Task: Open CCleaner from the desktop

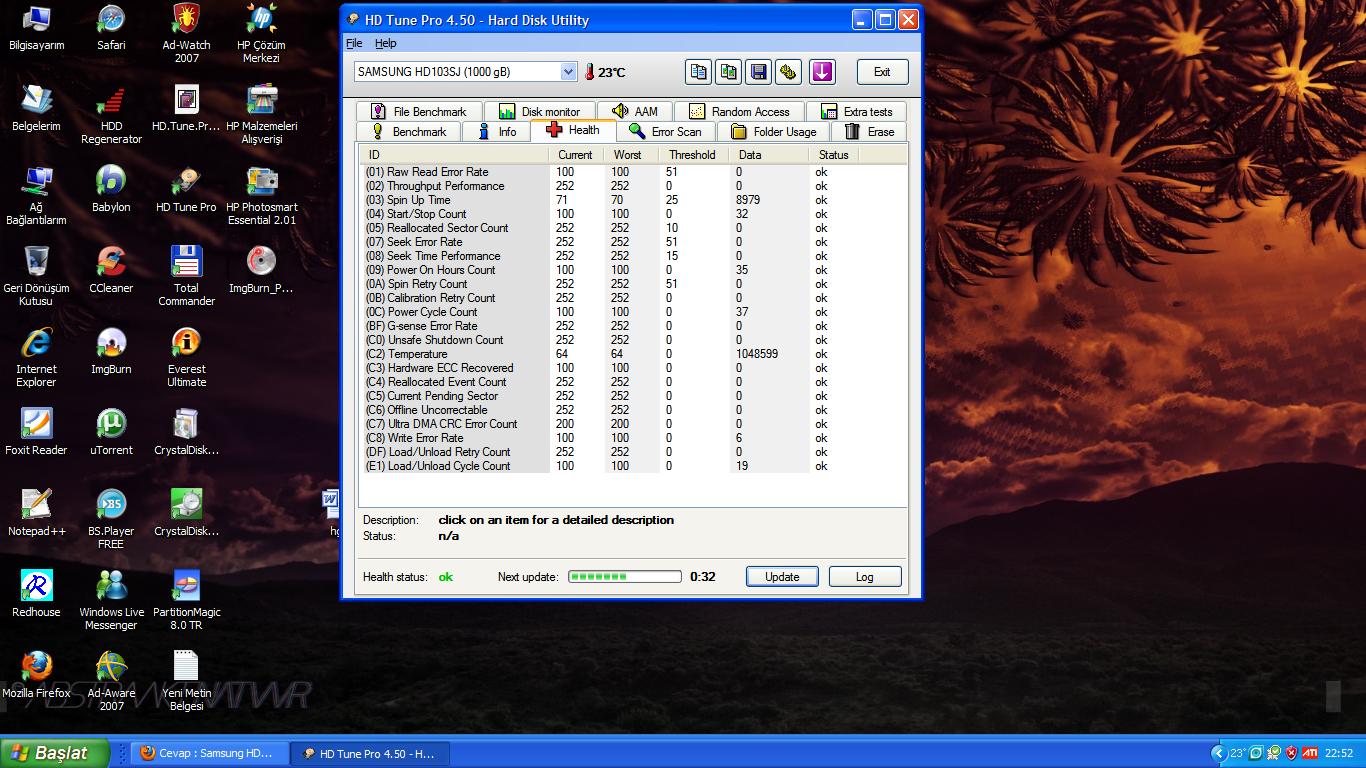Action: (x=111, y=270)
